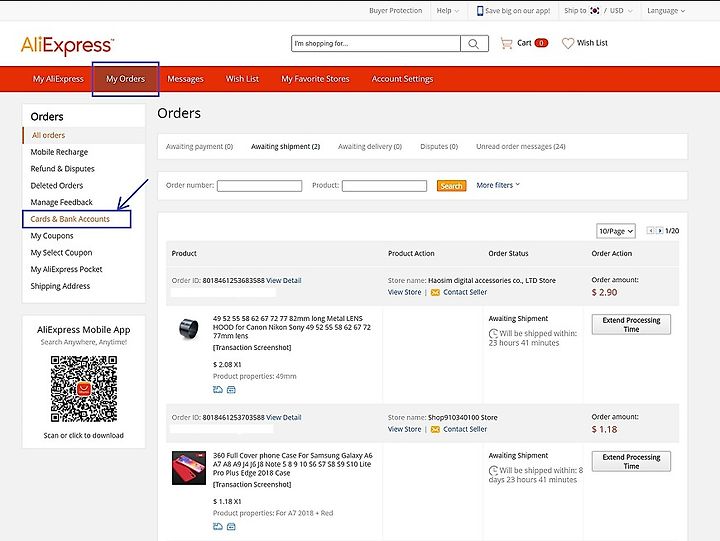This screenshot has height=541, width=720.
Task: Select All orders in sidebar
Action: tap(48, 135)
